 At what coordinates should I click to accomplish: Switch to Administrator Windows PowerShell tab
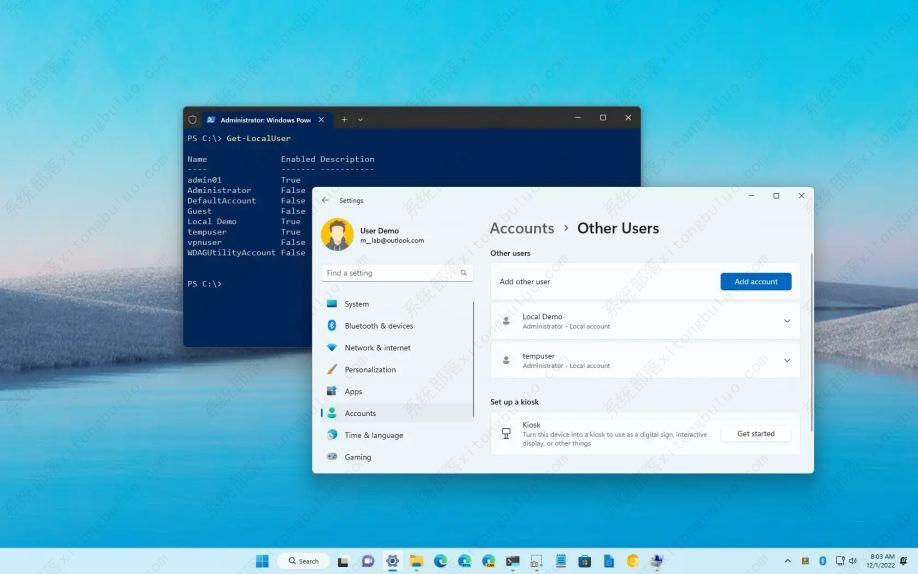(260, 119)
